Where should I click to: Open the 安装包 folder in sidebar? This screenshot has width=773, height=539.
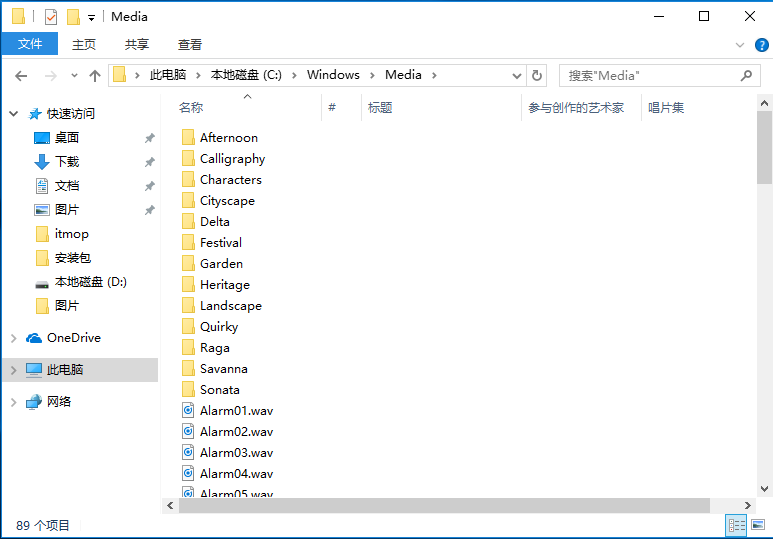[72, 257]
